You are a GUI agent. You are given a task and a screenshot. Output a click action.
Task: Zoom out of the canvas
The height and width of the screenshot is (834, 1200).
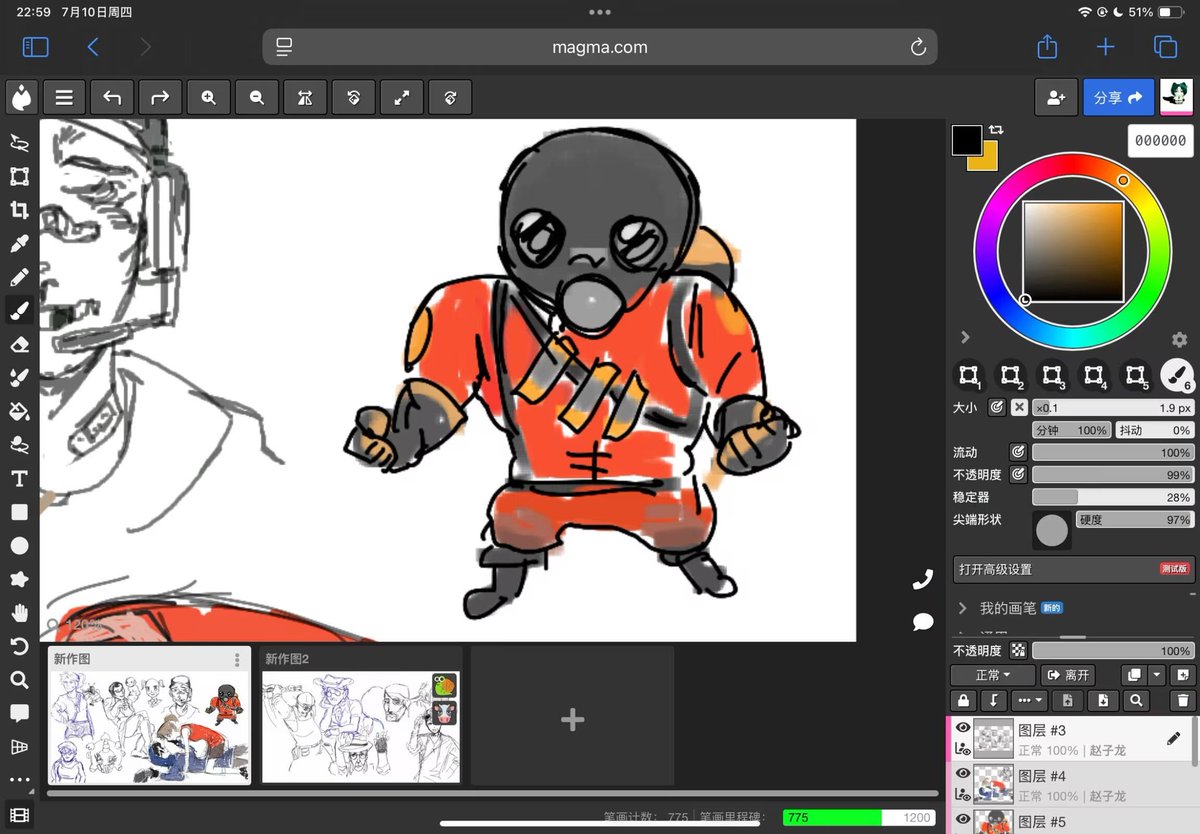pyautogui.click(x=257, y=97)
